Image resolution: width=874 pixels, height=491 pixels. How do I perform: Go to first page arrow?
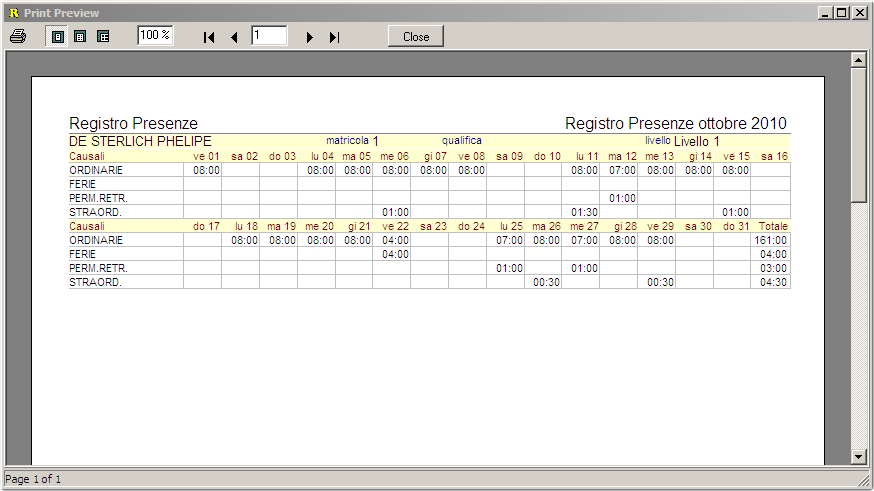pyautogui.click(x=209, y=37)
